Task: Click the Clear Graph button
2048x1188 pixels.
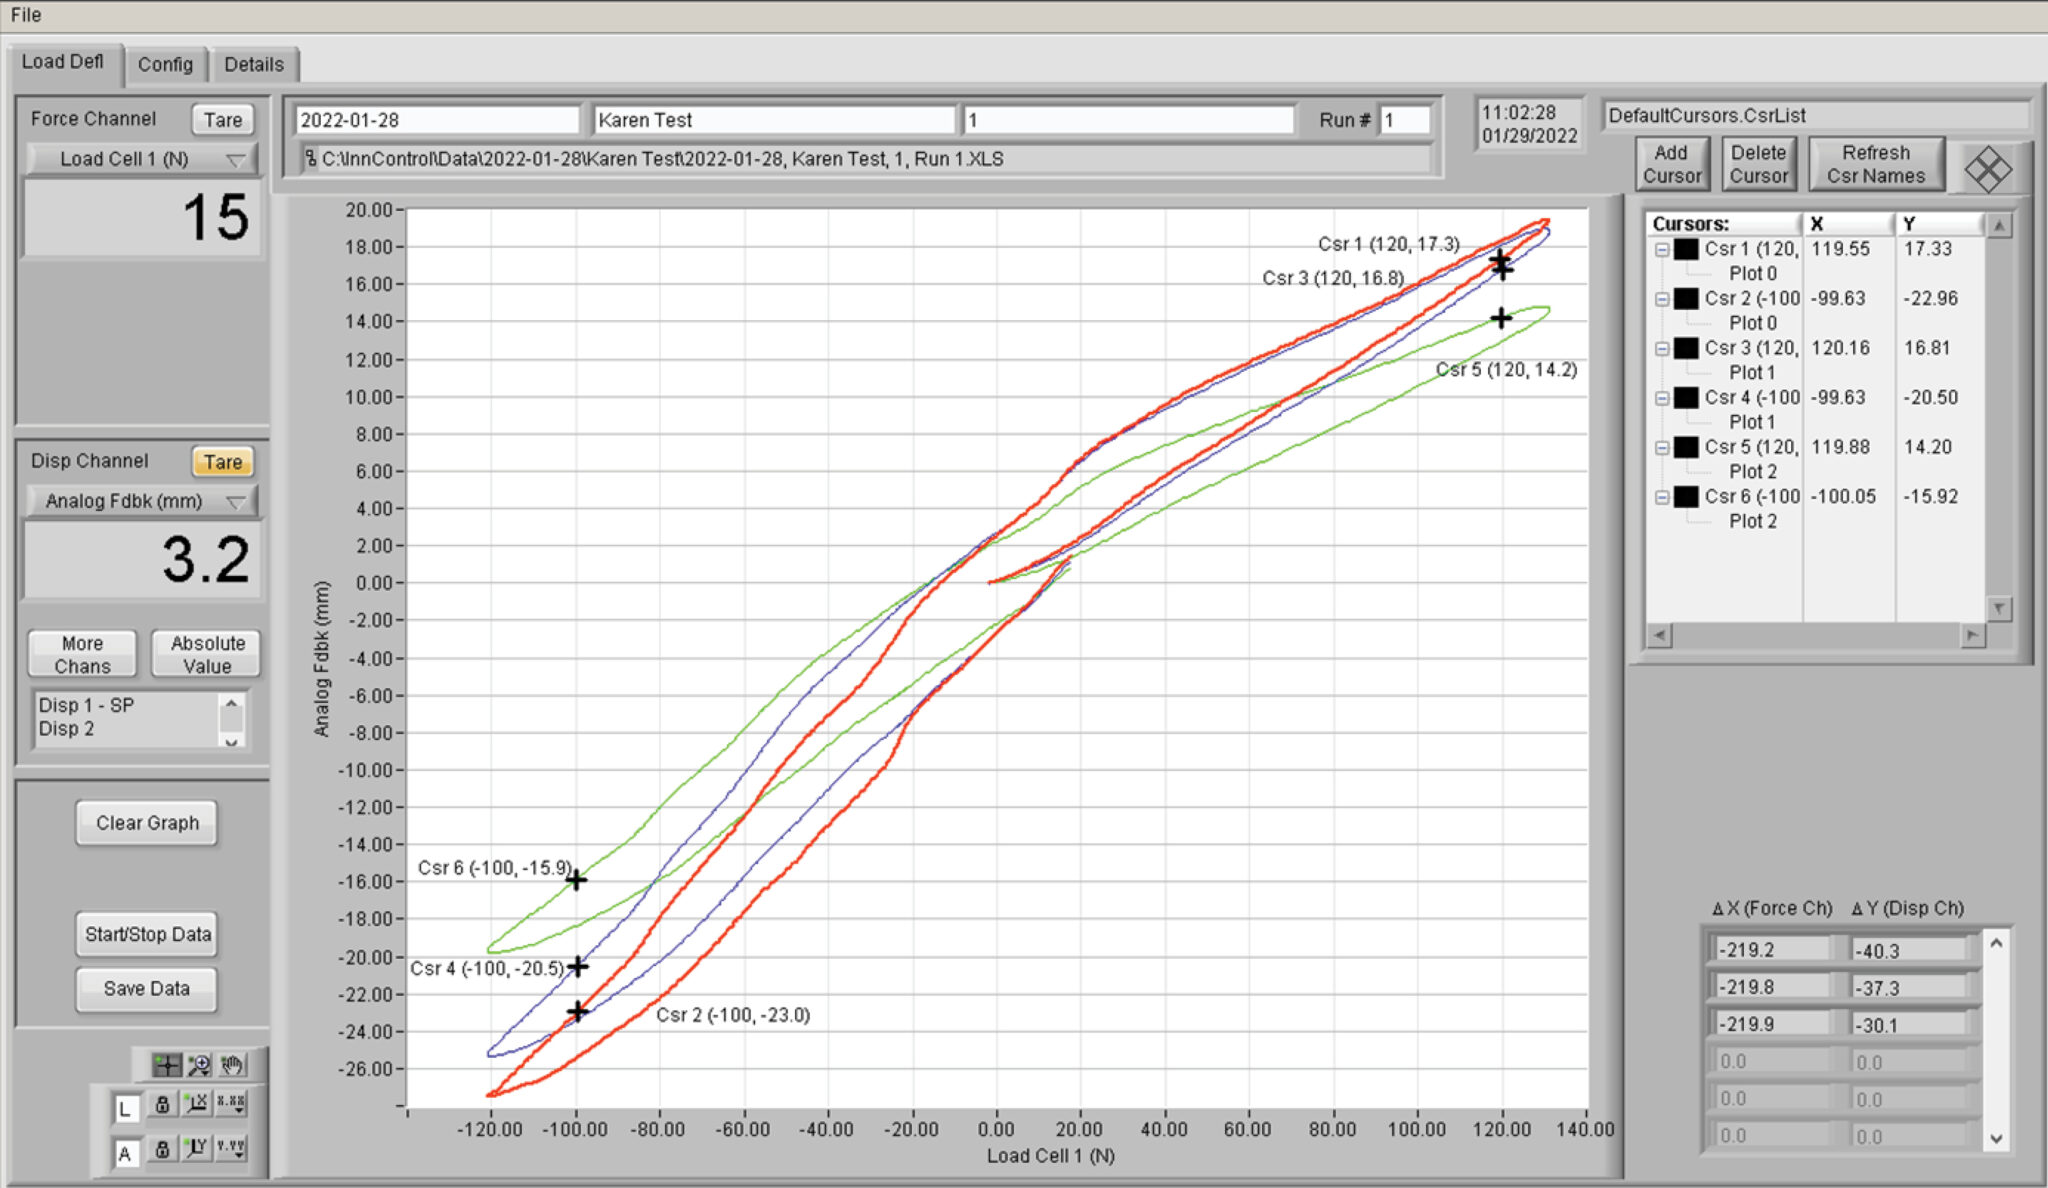Action: click(147, 823)
